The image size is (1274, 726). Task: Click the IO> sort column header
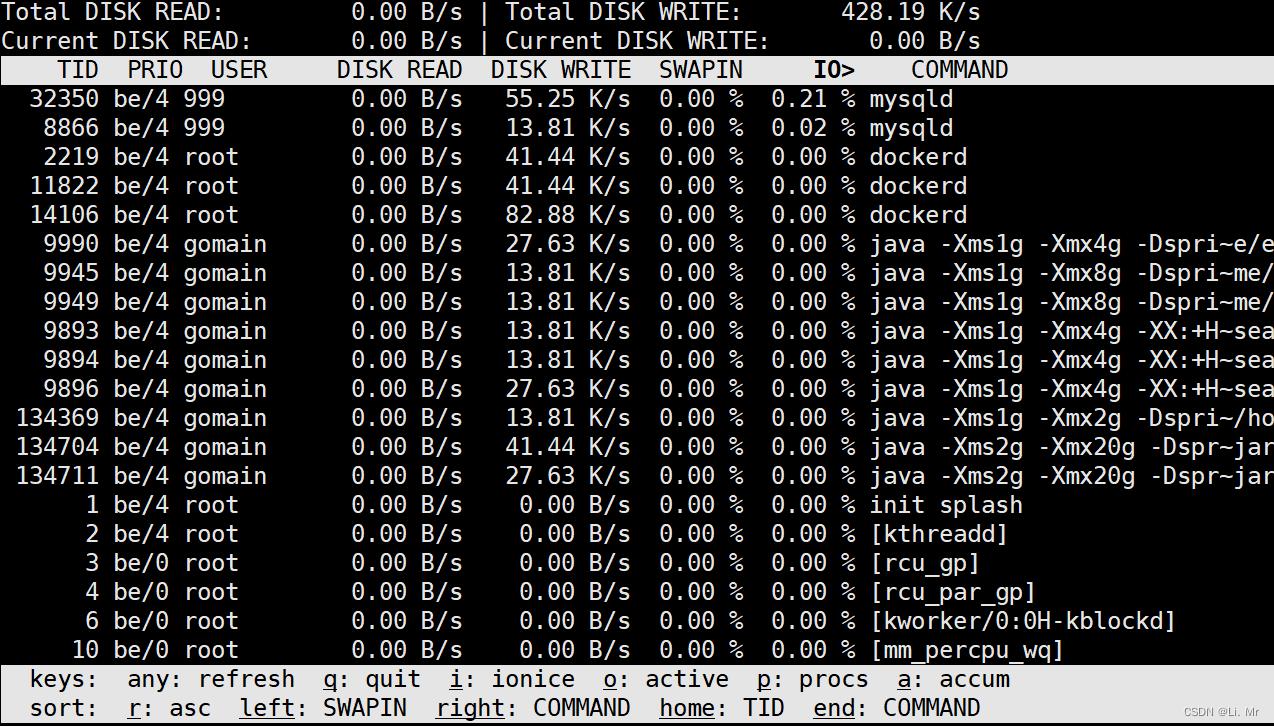coord(834,70)
